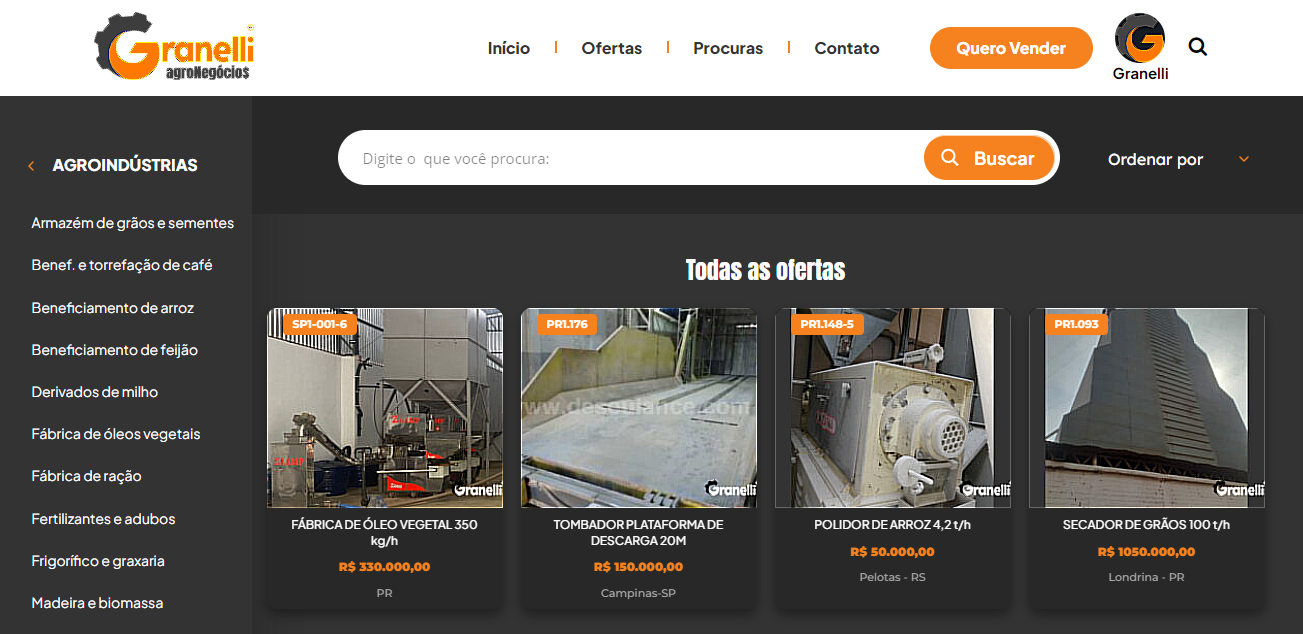
Task: Click the orange Buscar button
Action: click(x=989, y=158)
